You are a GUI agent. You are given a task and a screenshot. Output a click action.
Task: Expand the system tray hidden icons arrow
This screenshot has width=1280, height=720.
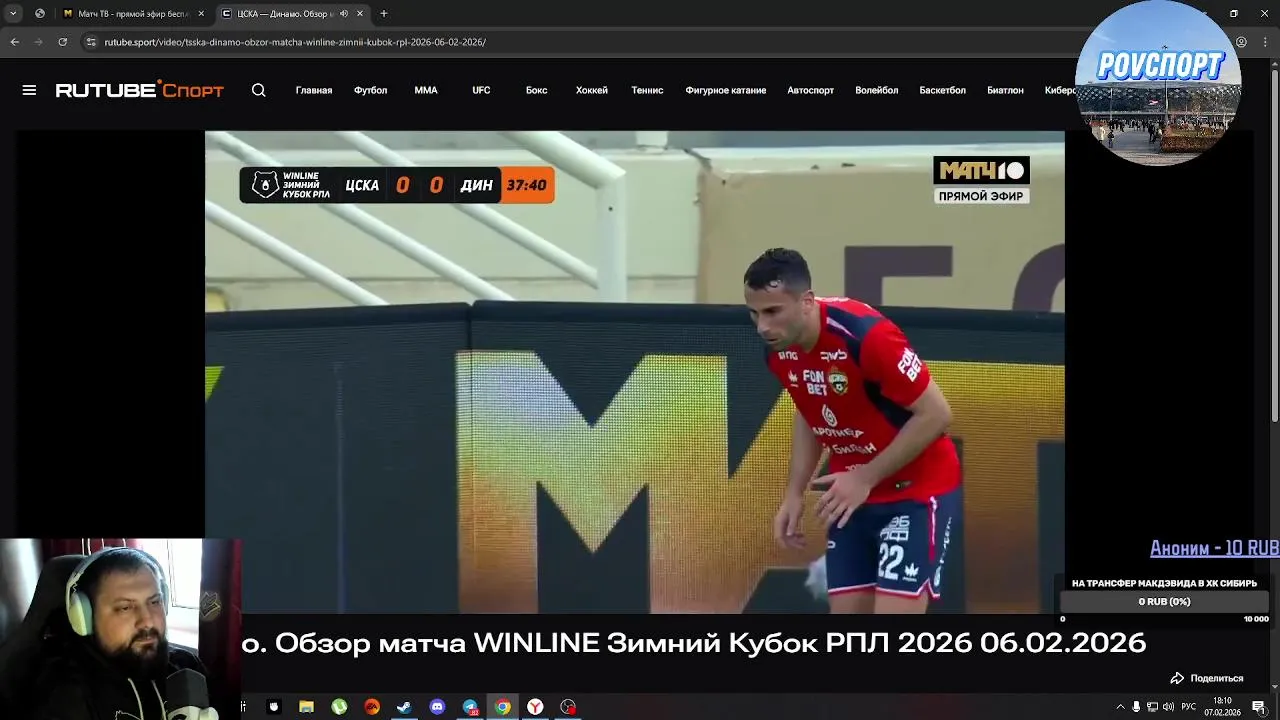click(1120, 707)
